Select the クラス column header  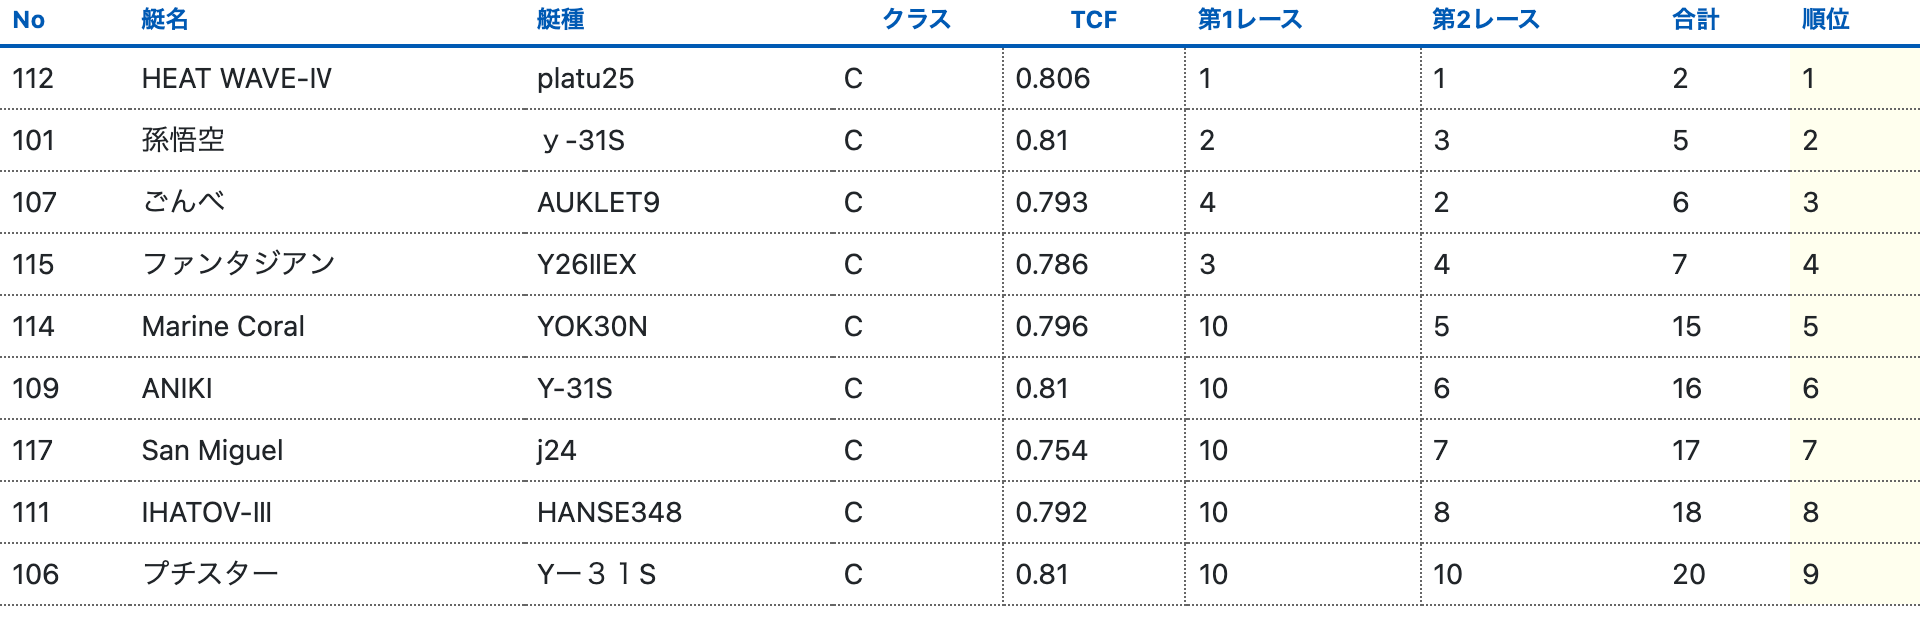click(x=916, y=20)
